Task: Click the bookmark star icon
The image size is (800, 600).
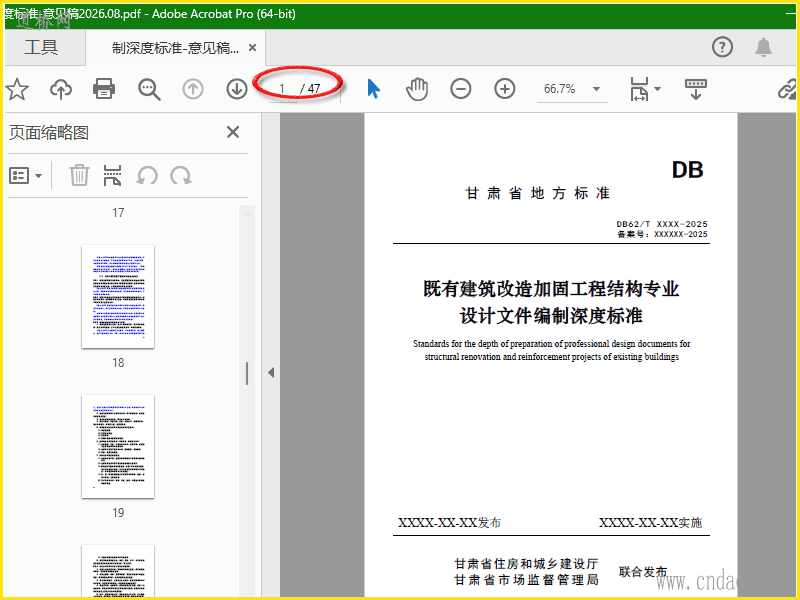Action: coord(17,89)
